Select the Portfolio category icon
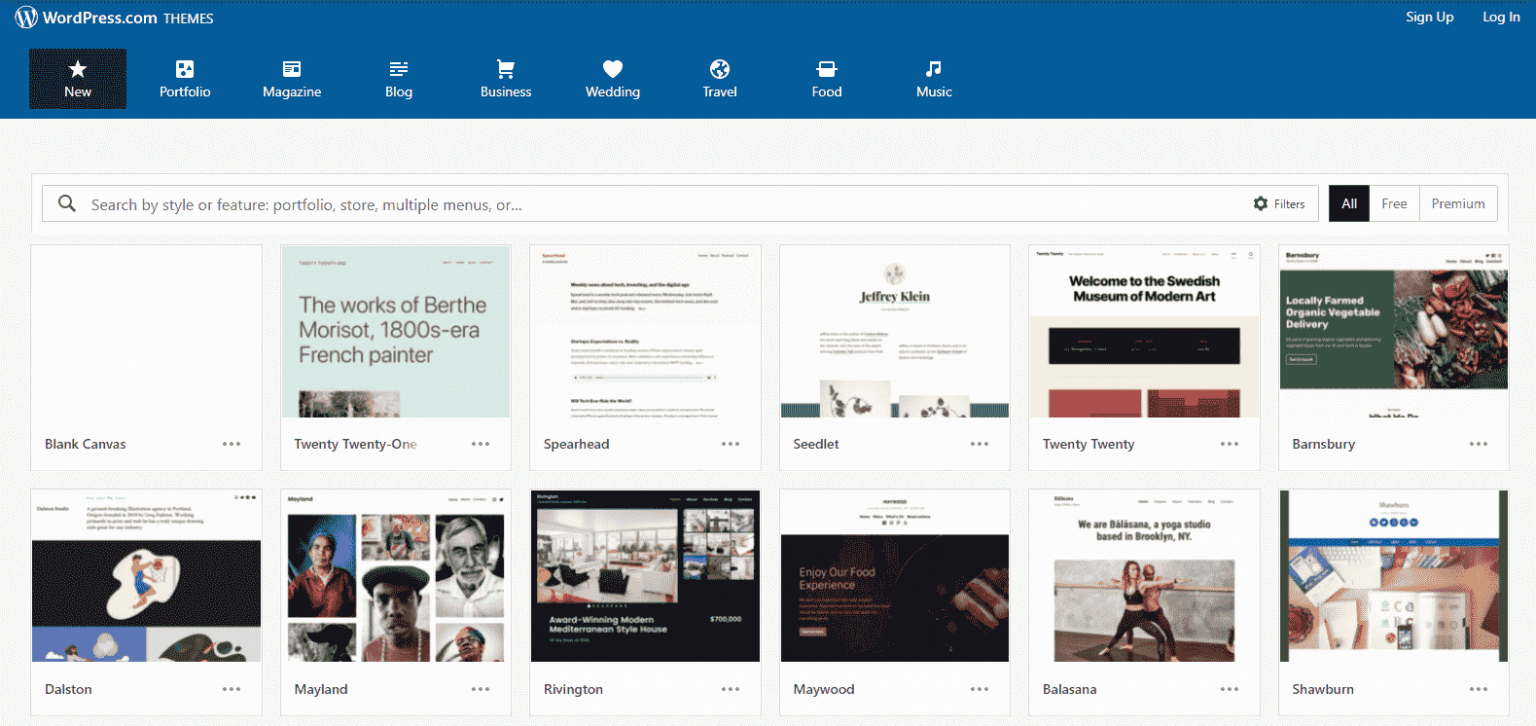 184,78
